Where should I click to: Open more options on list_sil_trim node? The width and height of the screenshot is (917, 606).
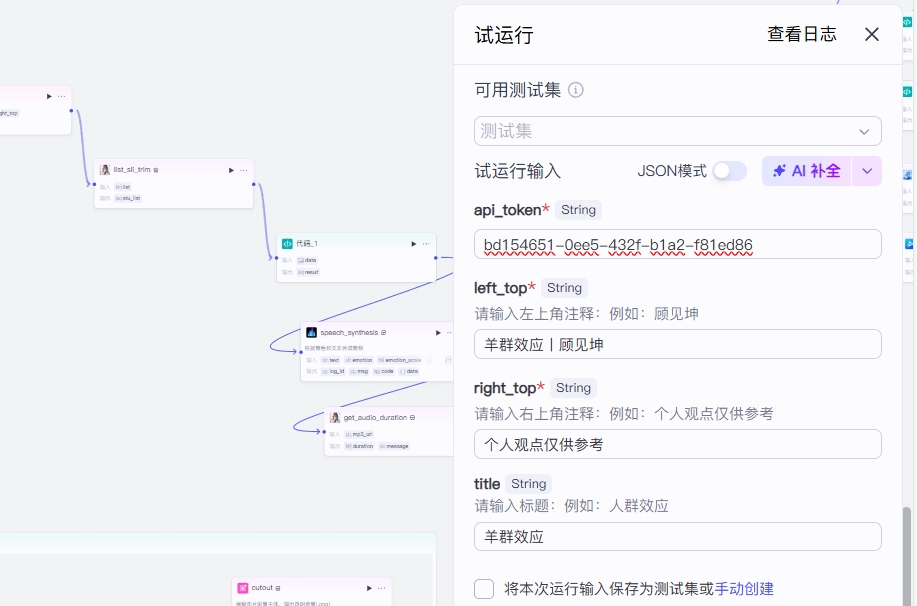click(243, 170)
